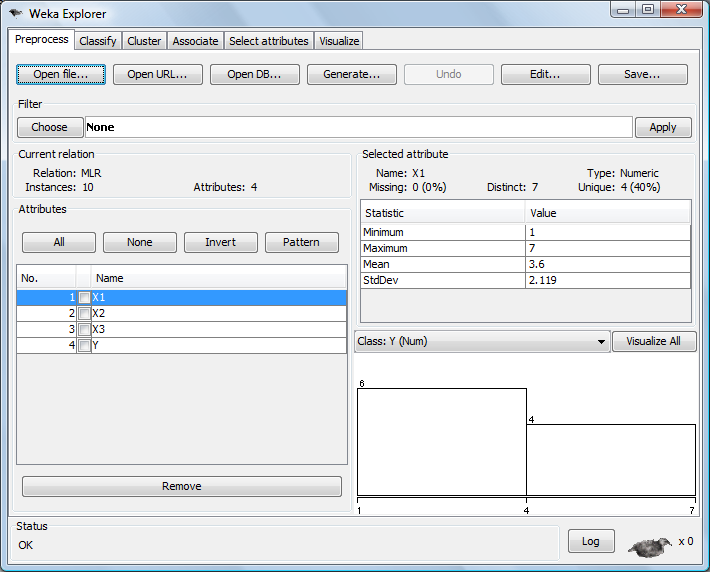Click the Value column header
This screenshot has height=572, width=710.
608,213
